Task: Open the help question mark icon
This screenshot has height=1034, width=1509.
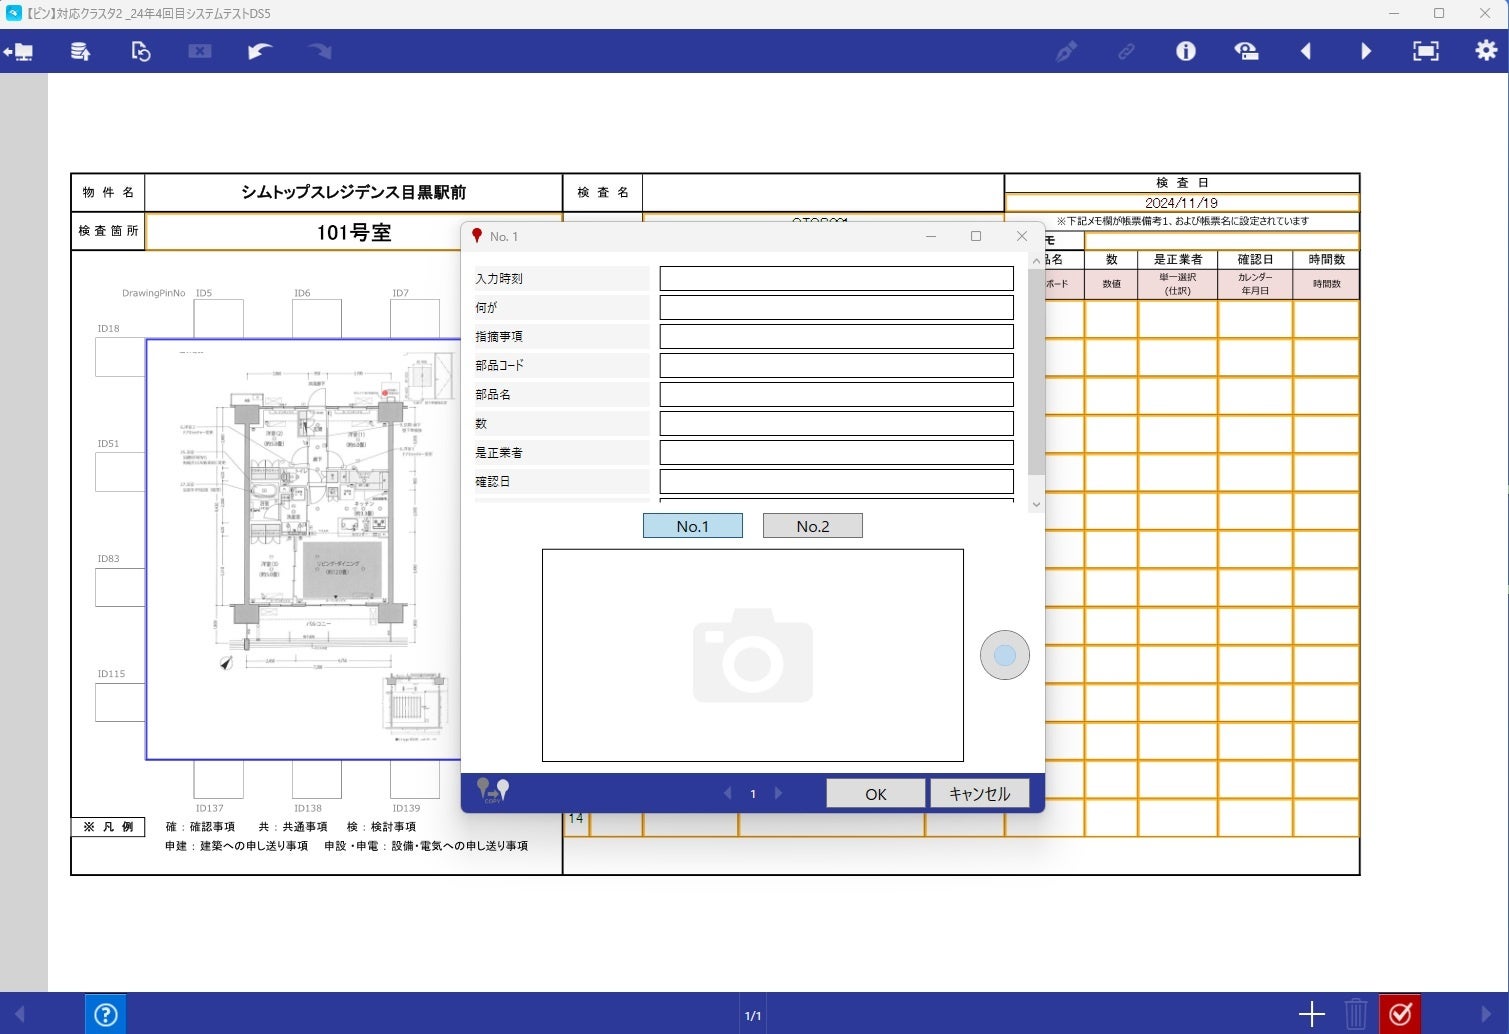Action: click(x=106, y=1015)
